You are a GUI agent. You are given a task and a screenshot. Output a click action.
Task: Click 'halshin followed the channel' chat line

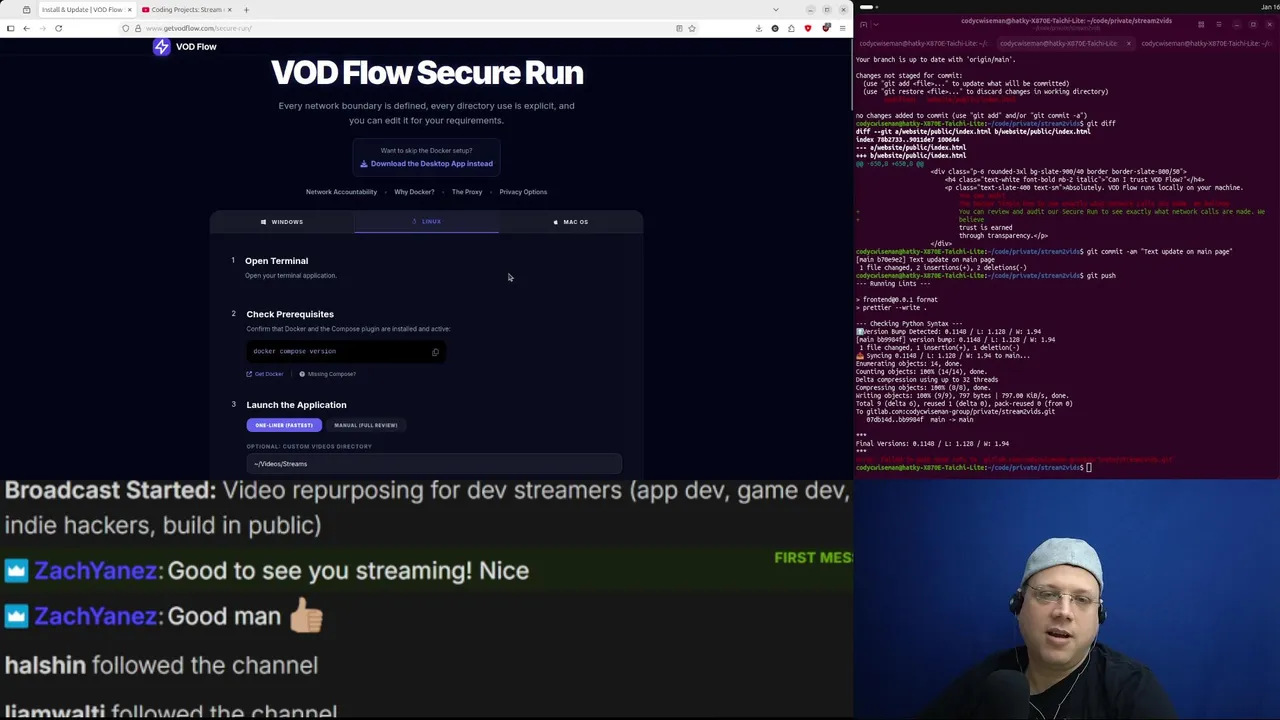click(161, 665)
